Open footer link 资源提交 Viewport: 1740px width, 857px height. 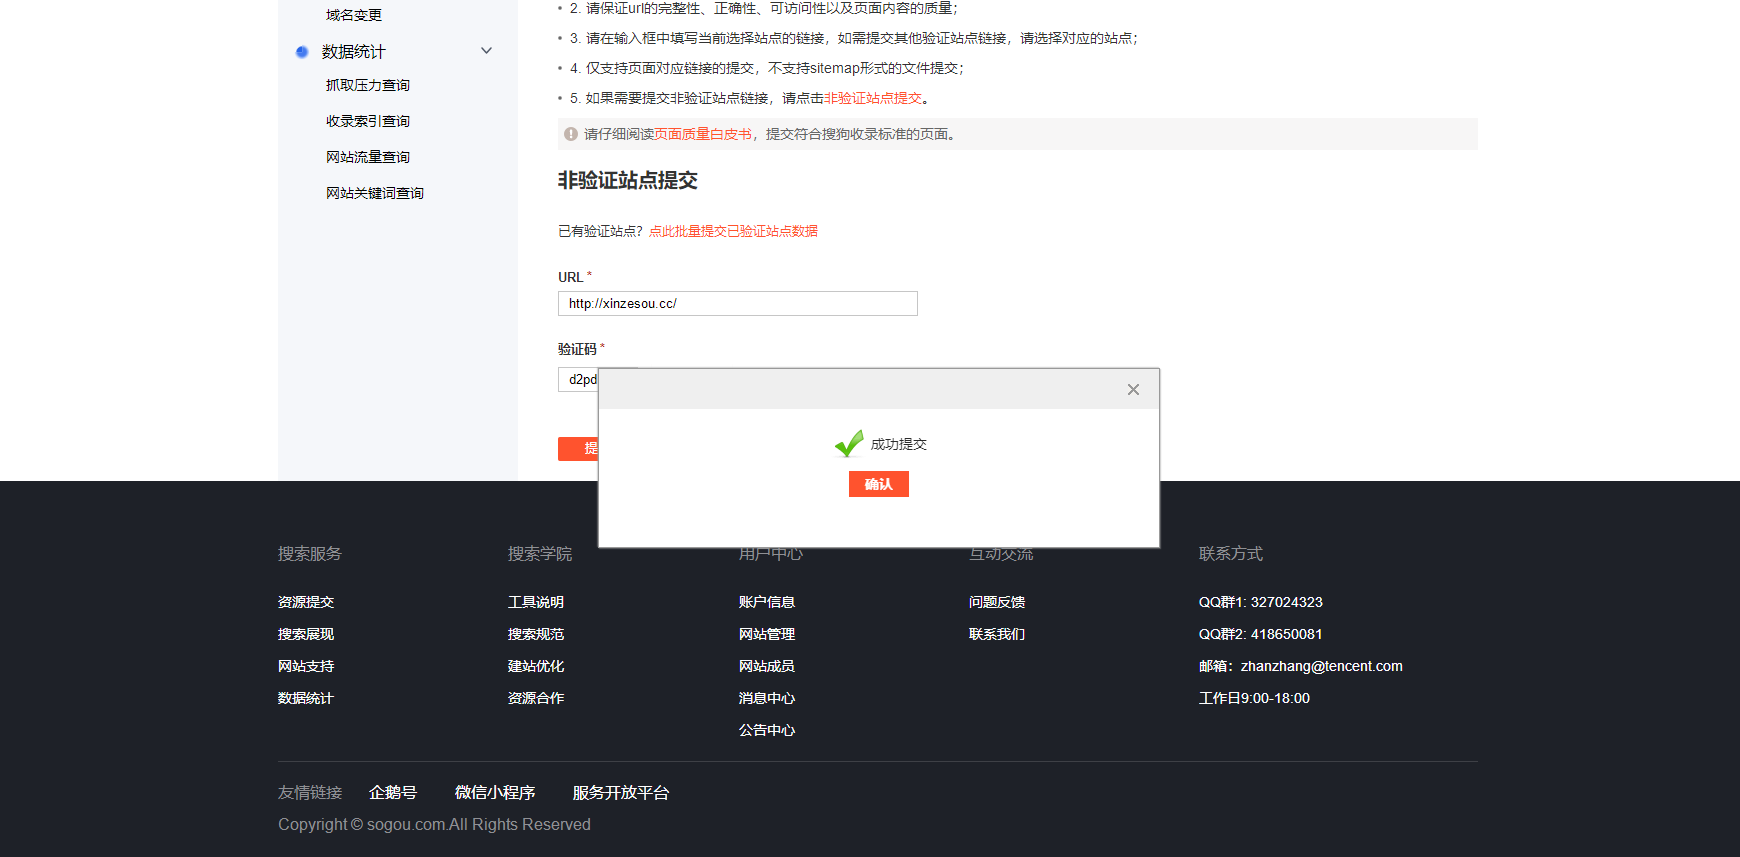306,602
